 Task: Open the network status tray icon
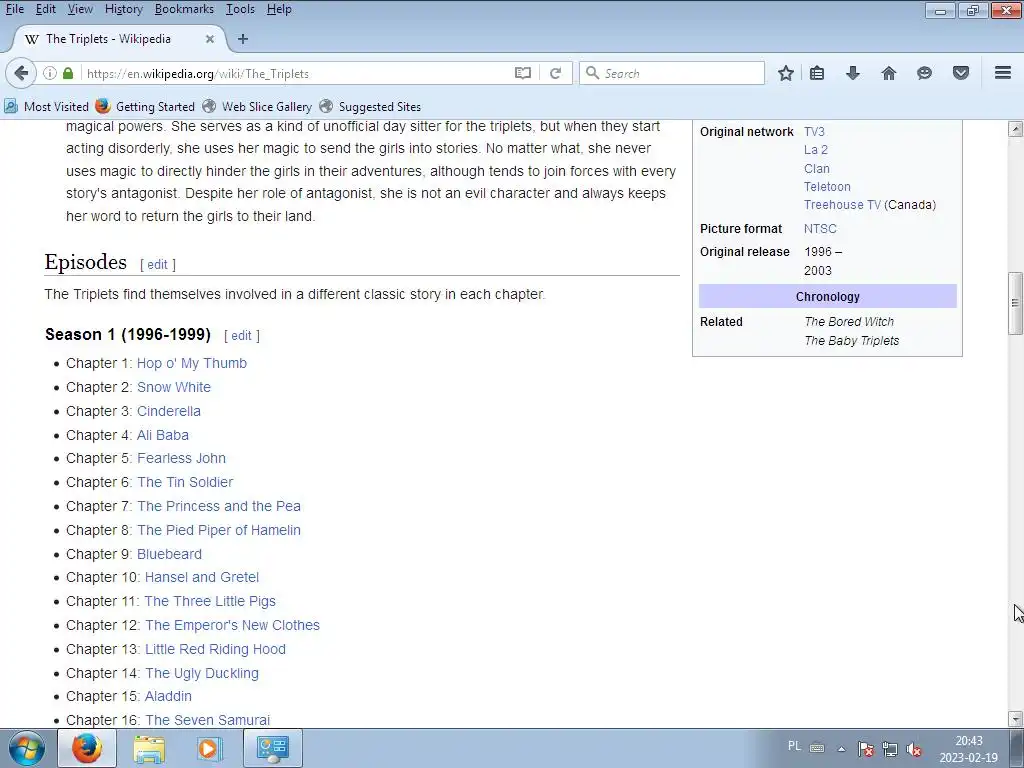coord(889,749)
